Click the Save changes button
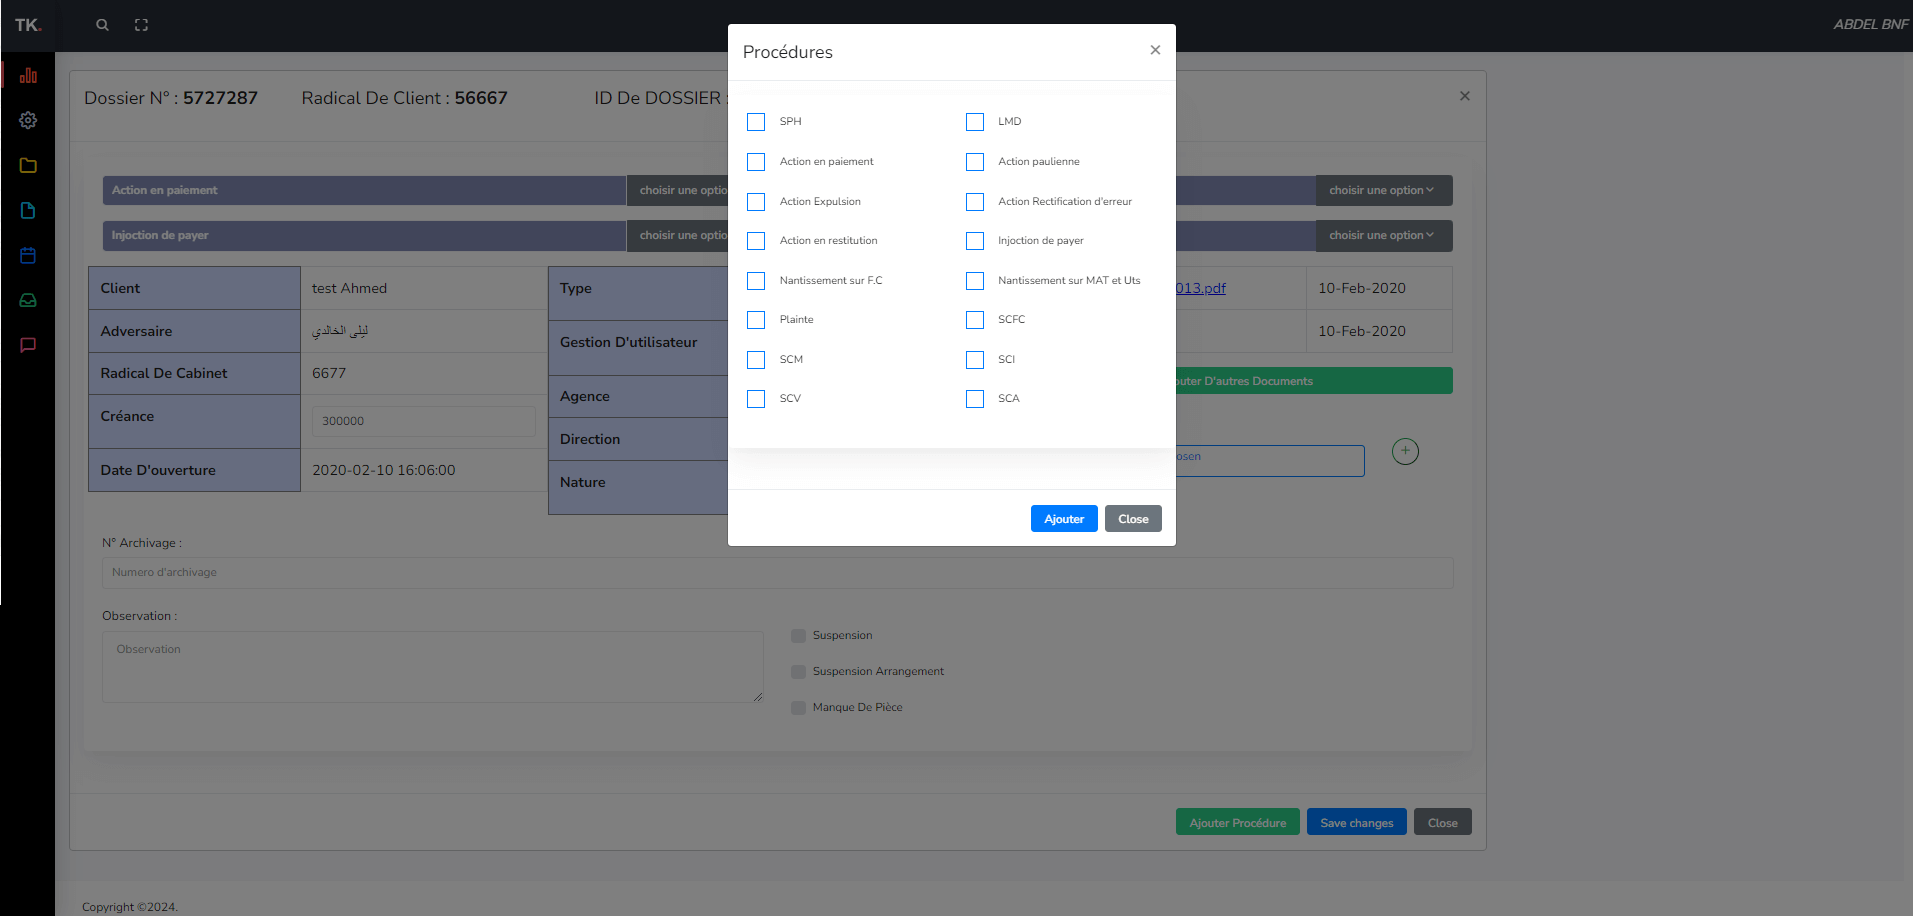Screen dimensions: 1913x916 [x=1357, y=823]
